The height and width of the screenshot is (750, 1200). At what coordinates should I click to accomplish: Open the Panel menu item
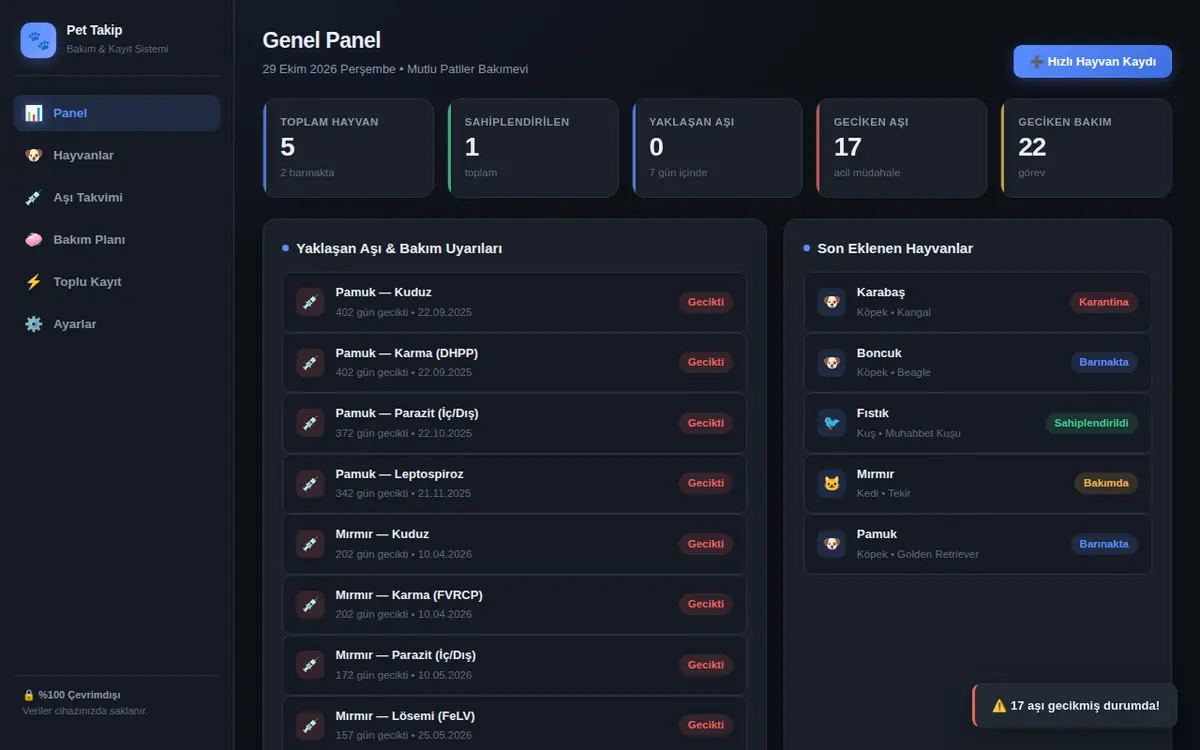click(x=117, y=113)
